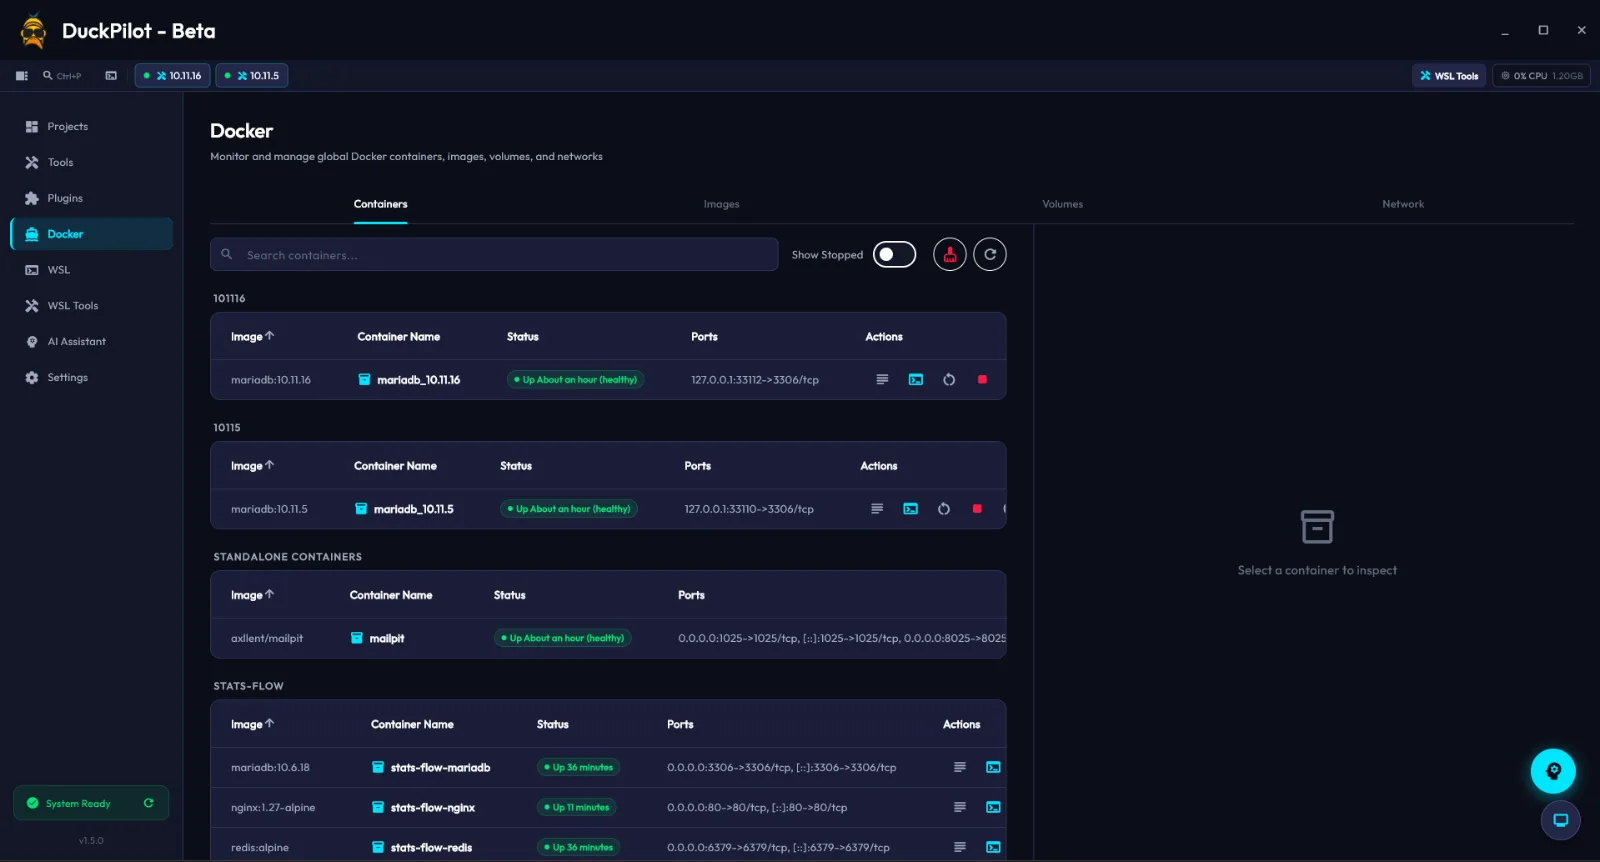Click the WSL Tools button in top bar

point(1449,76)
